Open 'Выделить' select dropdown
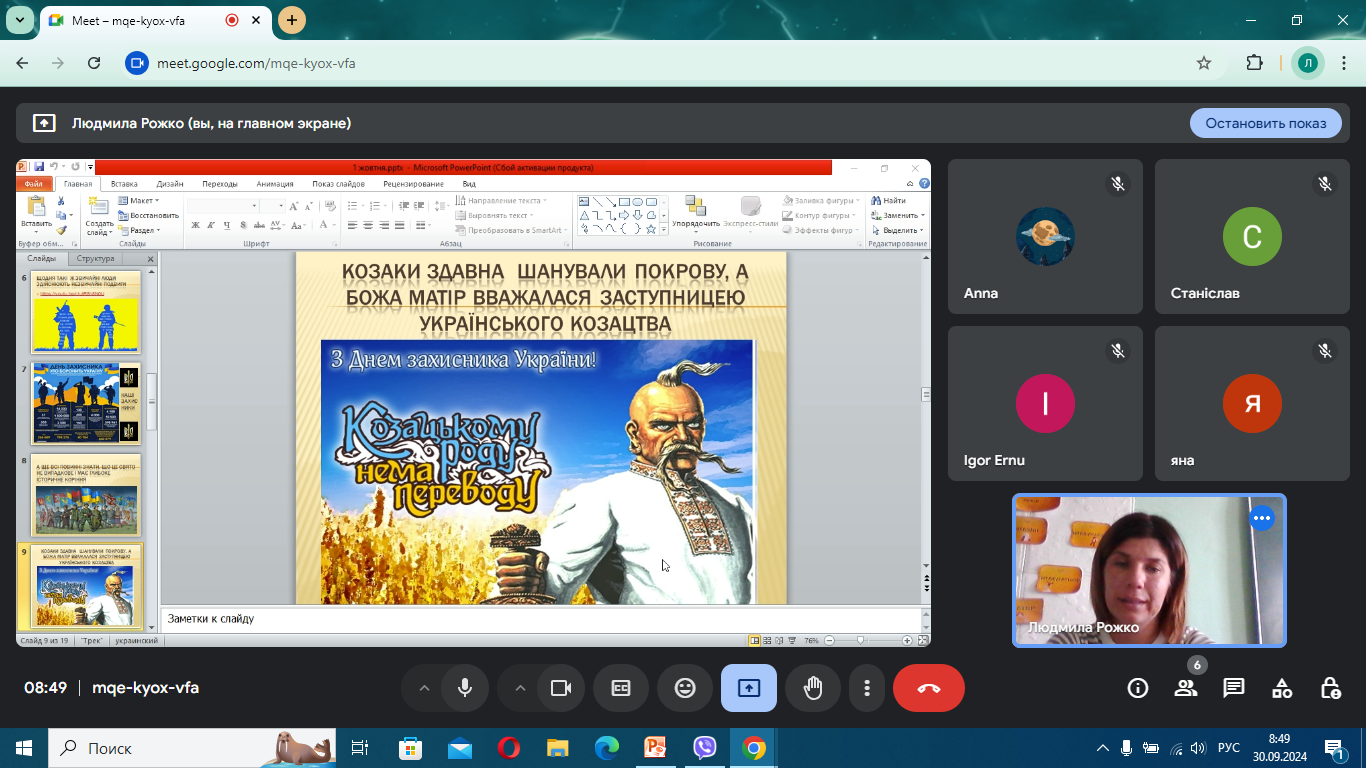1366x768 pixels. coord(898,230)
